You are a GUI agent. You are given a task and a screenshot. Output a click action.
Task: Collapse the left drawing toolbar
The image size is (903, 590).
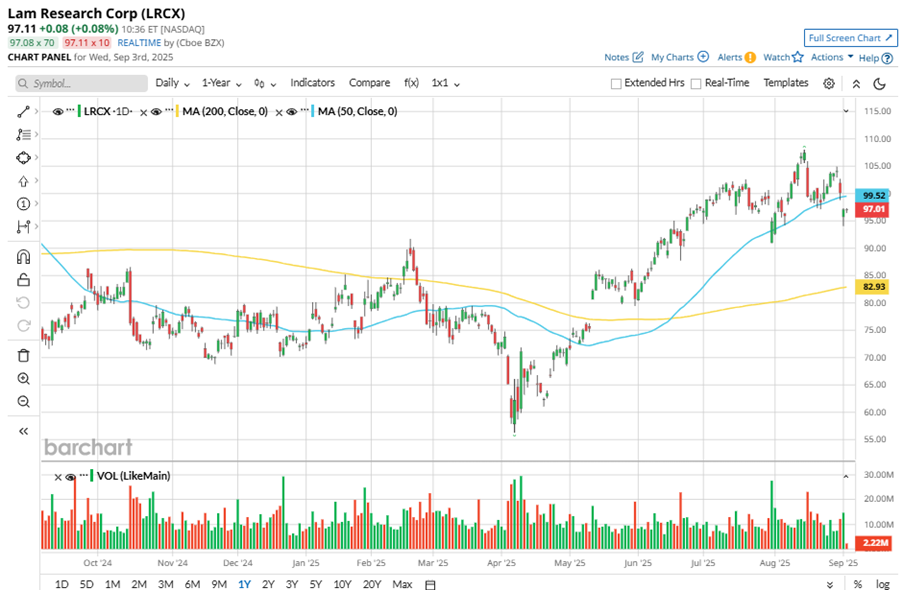pyautogui.click(x=23, y=431)
